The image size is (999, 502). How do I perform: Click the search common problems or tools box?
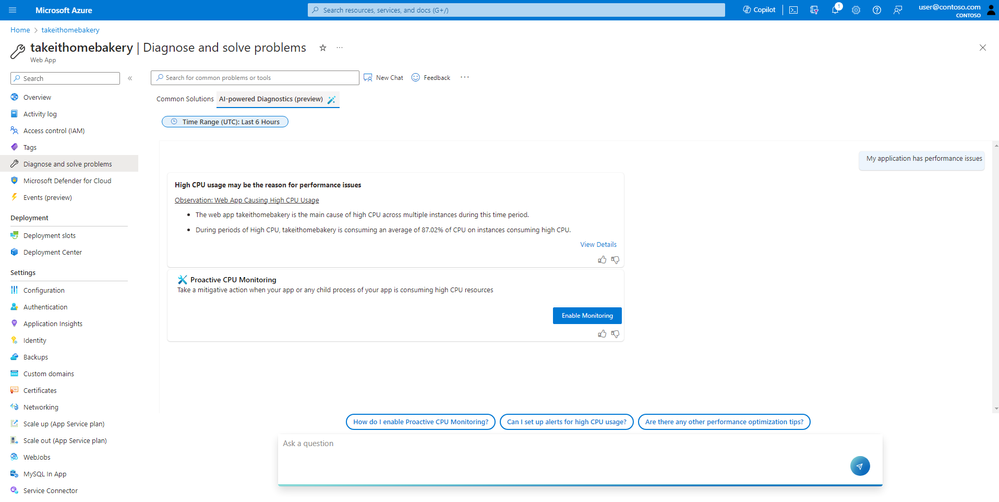[x=255, y=78]
